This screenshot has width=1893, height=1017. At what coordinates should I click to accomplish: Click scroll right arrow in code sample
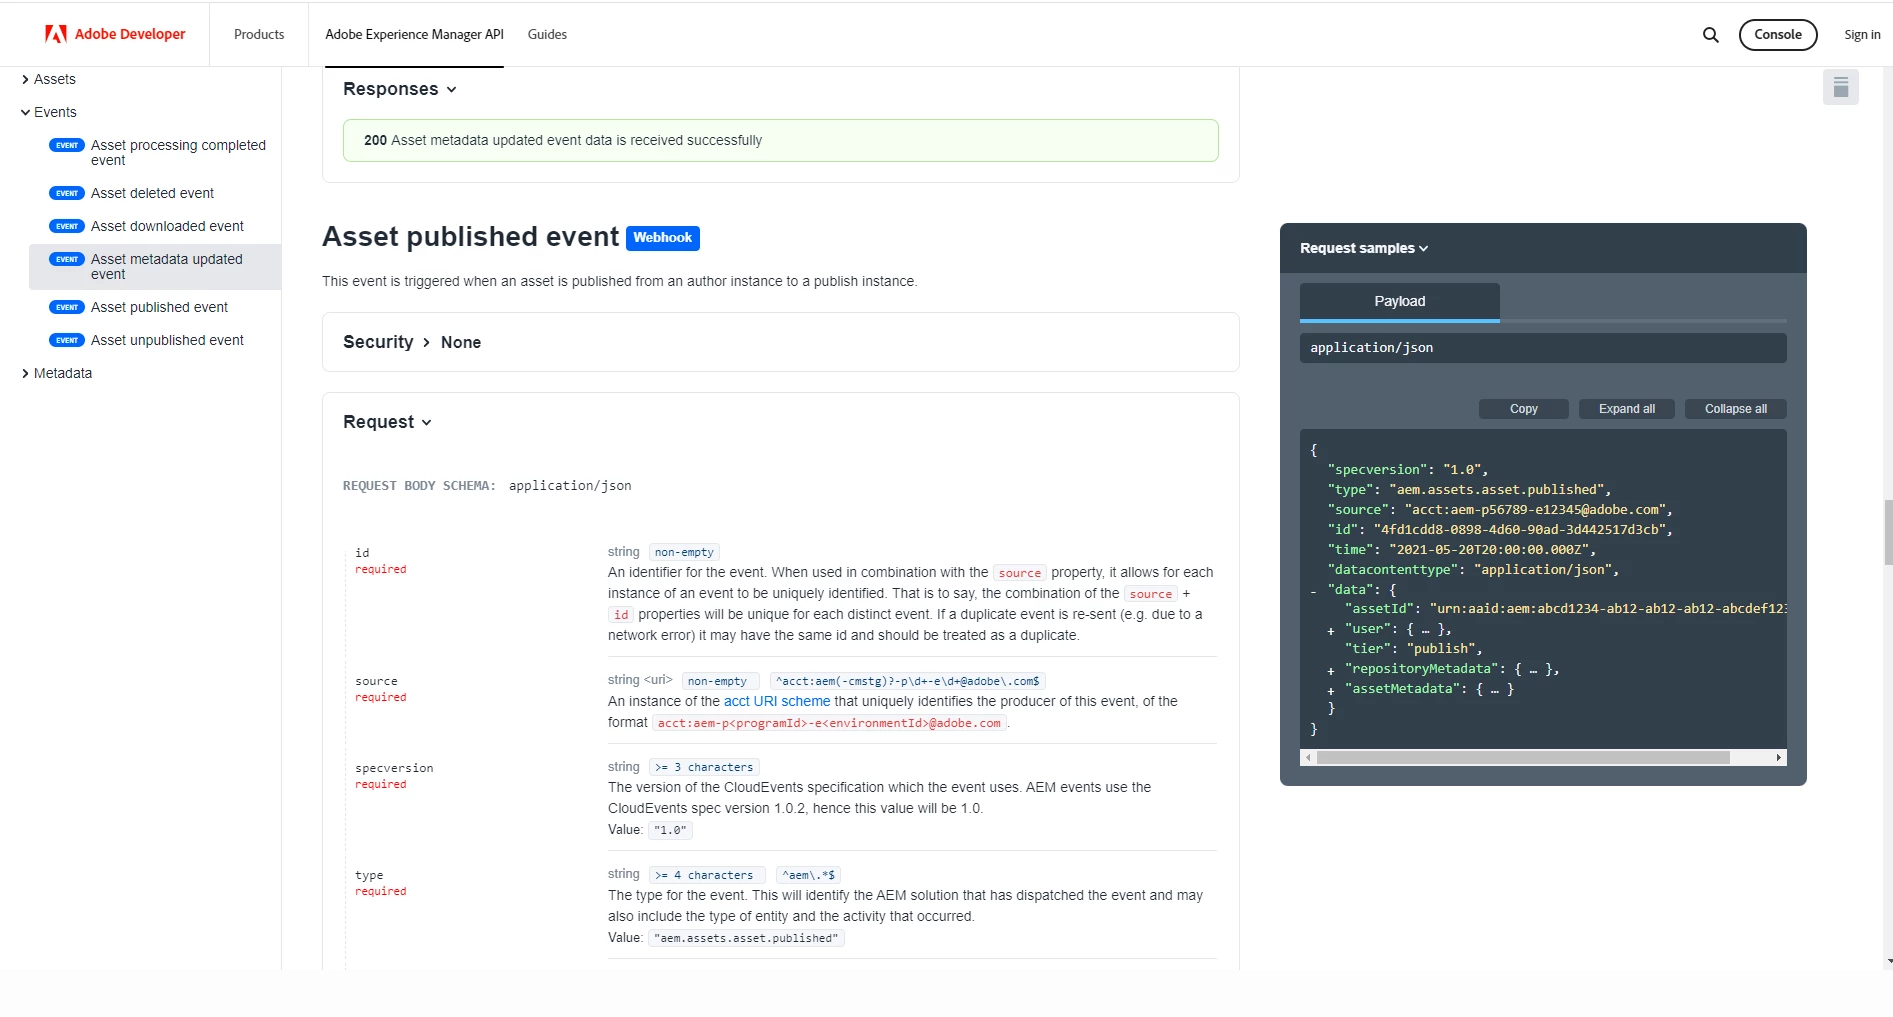coord(1779,758)
